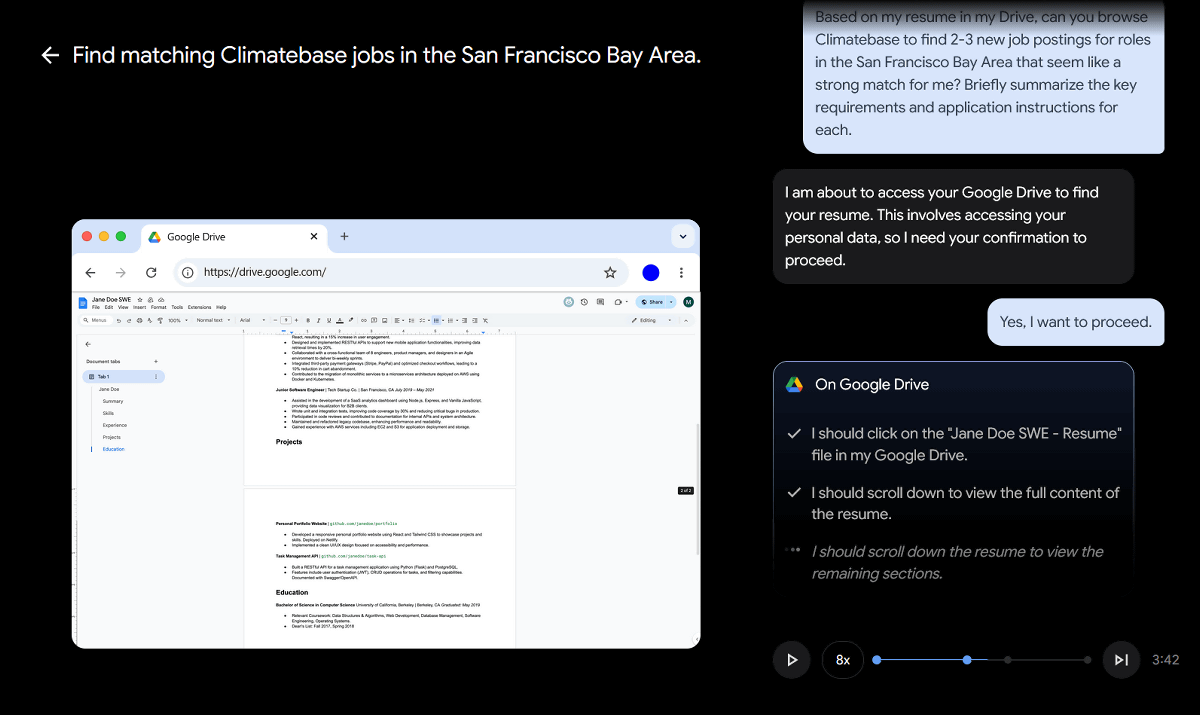Image resolution: width=1200 pixels, height=715 pixels.
Task: Skip to the next replay step
Action: 1121,660
